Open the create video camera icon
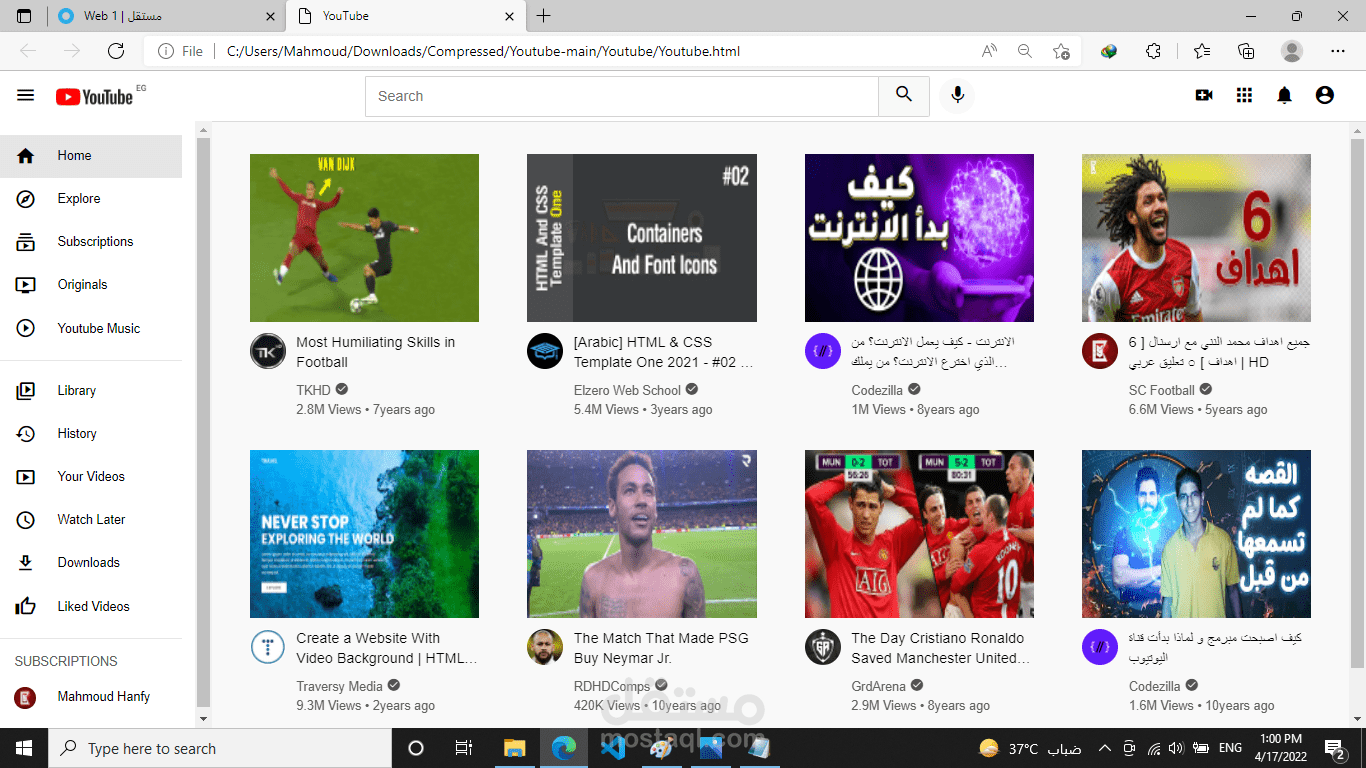Viewport: 1366px width, 768px height. coord(1204,94)
